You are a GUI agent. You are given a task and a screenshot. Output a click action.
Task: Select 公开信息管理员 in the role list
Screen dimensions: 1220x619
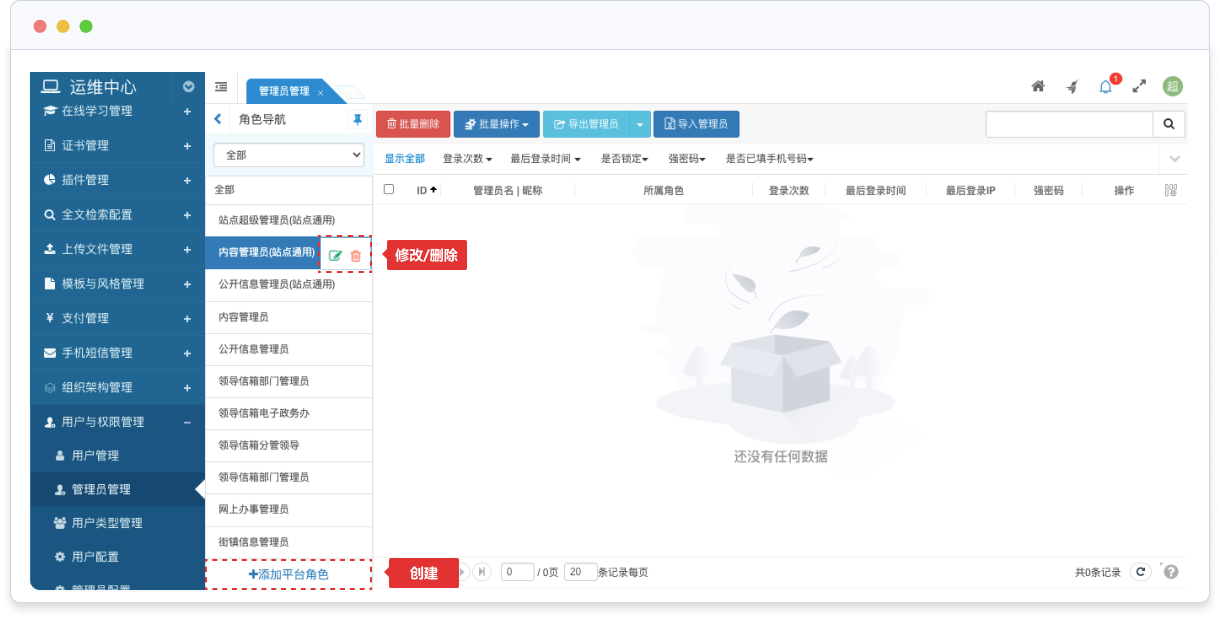254,349
